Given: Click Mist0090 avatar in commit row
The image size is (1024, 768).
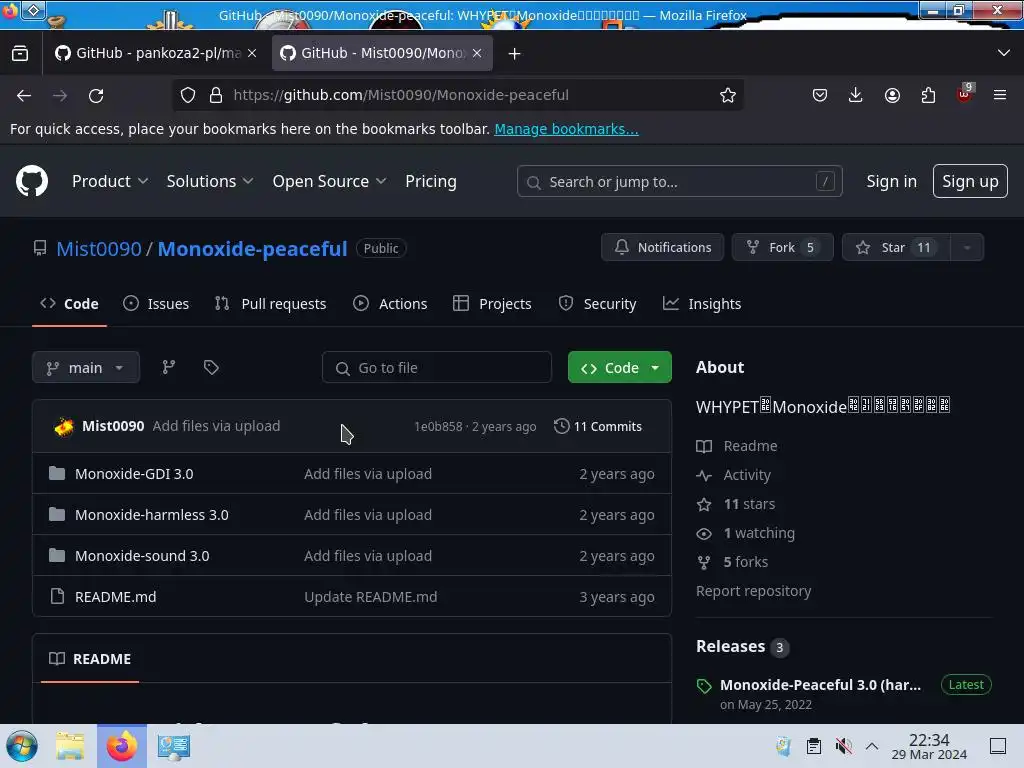Looking at the screenshot, I should [x=64, y=426].
